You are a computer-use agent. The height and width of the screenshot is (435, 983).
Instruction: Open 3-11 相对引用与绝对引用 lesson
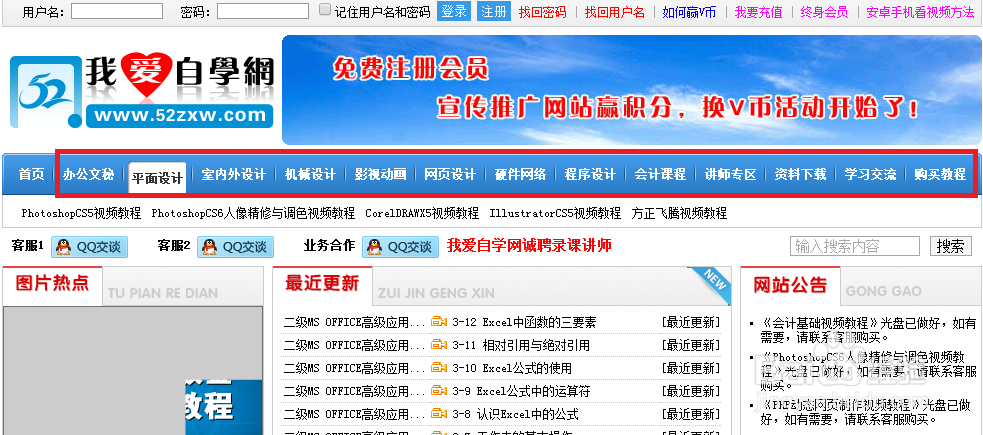click(x=520, y=345)
